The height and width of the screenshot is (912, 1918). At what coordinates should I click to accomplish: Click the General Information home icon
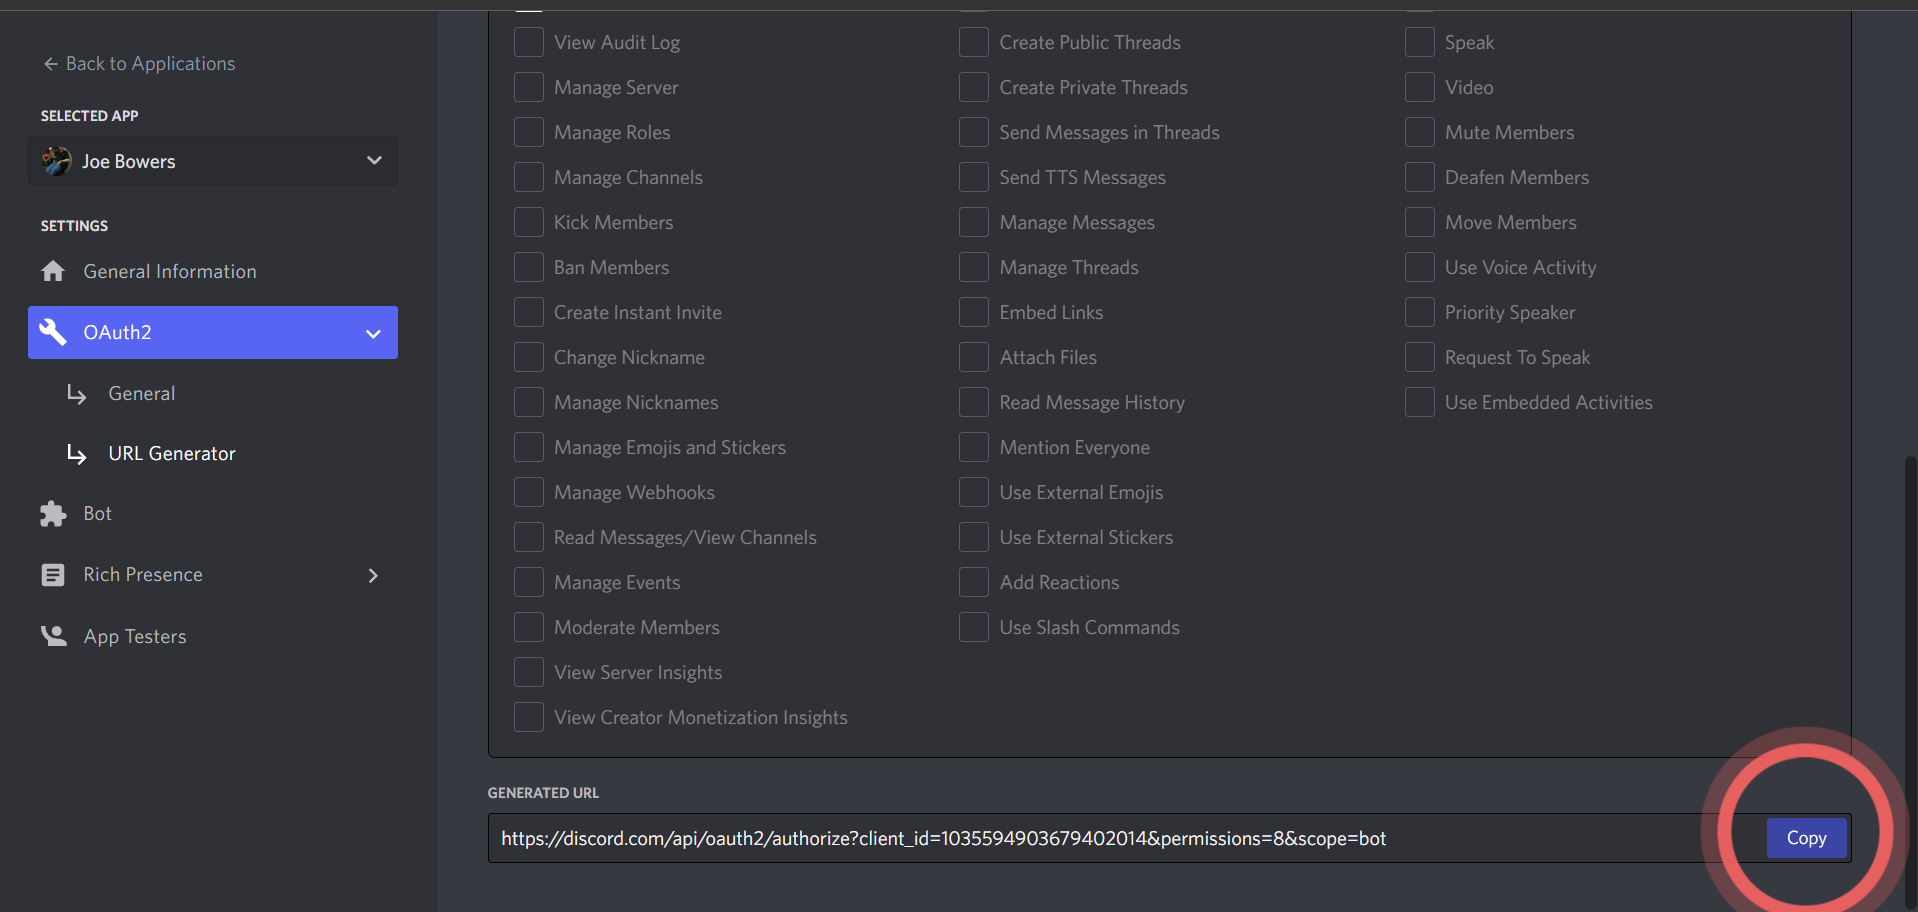pos(53,271)
